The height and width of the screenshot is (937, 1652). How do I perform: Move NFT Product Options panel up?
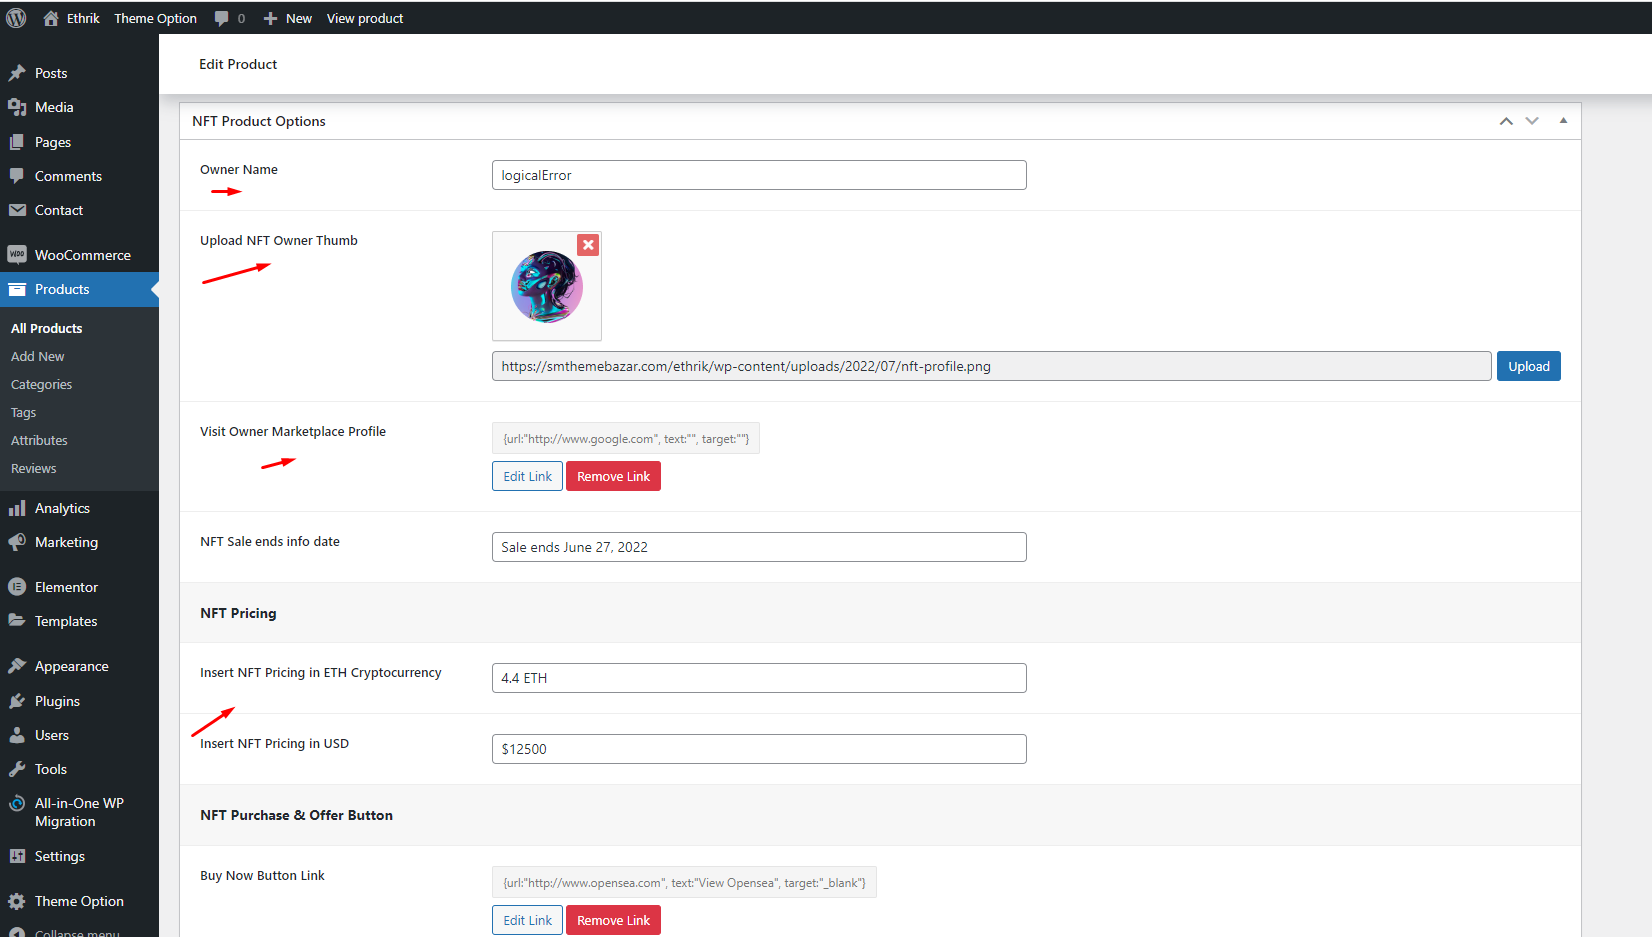(1506, 121)
